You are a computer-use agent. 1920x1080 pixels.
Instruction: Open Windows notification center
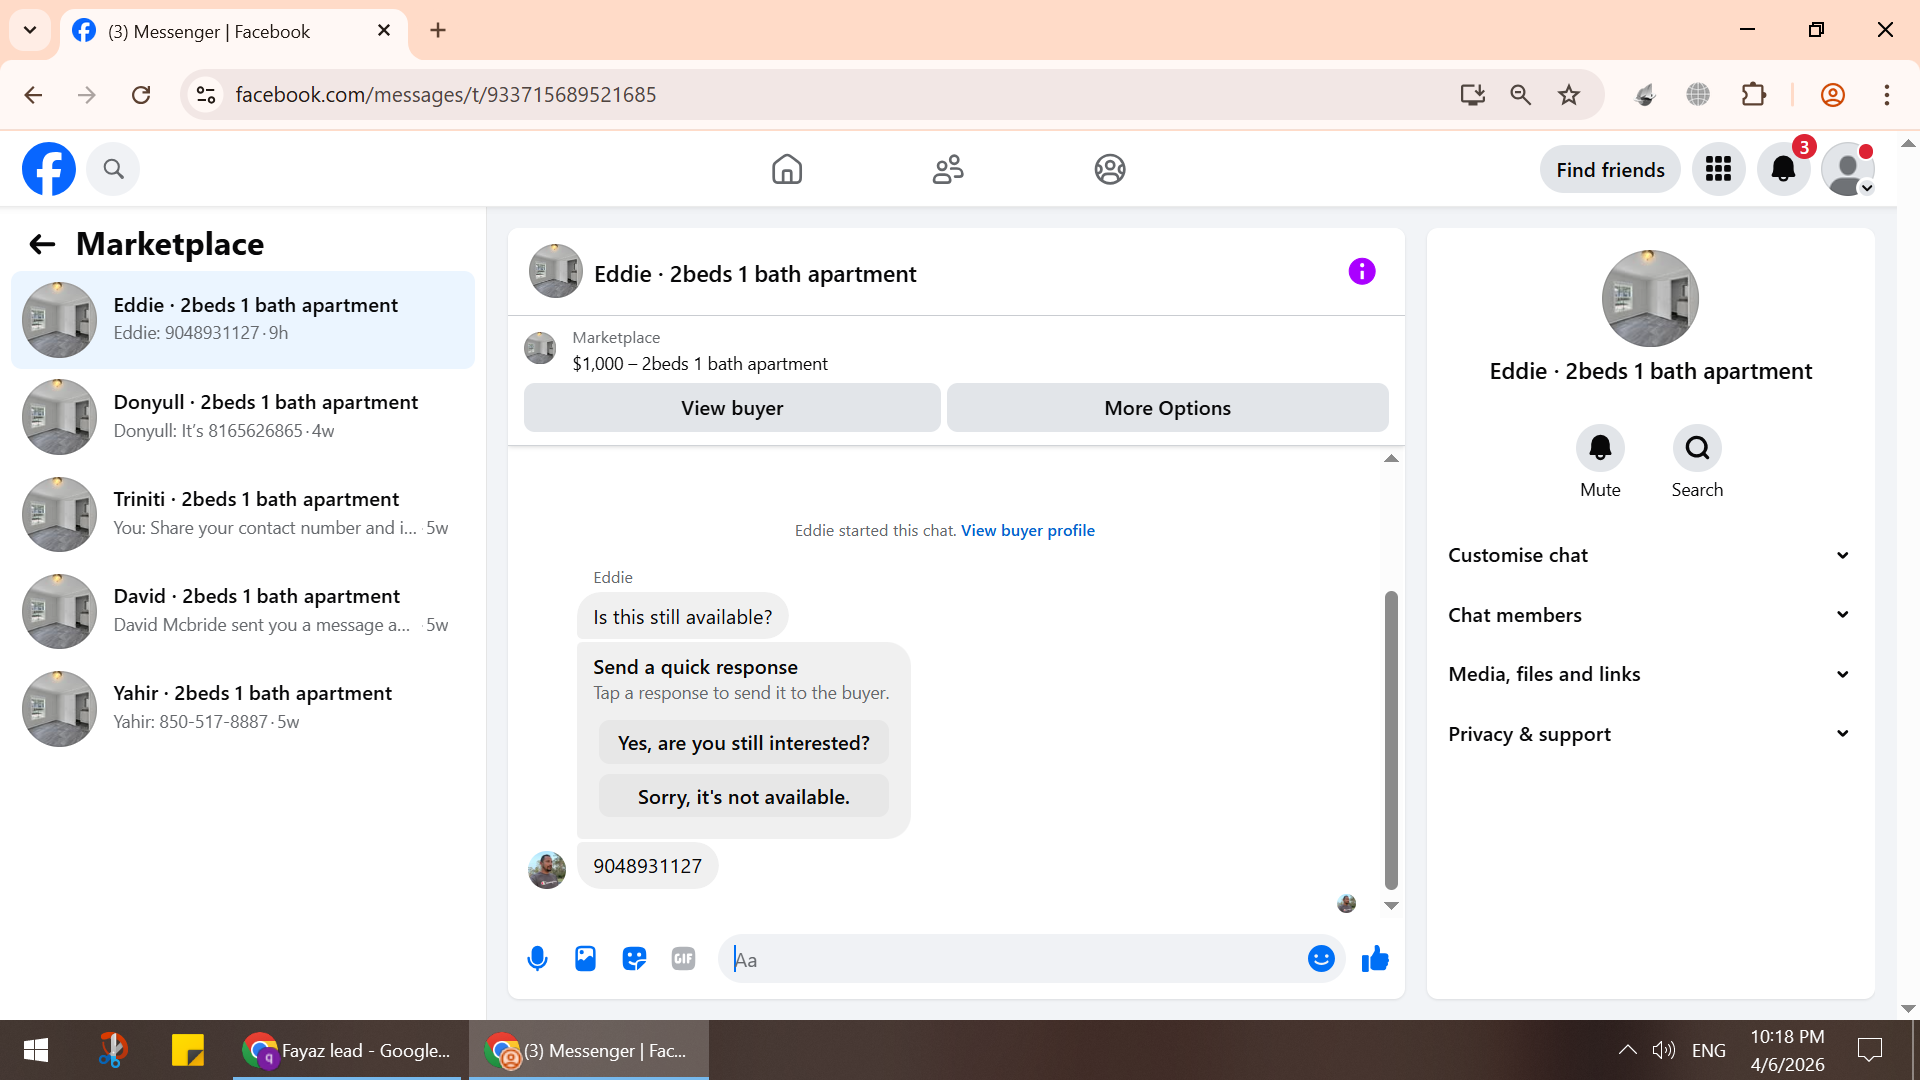[x=1869, y=1050]
